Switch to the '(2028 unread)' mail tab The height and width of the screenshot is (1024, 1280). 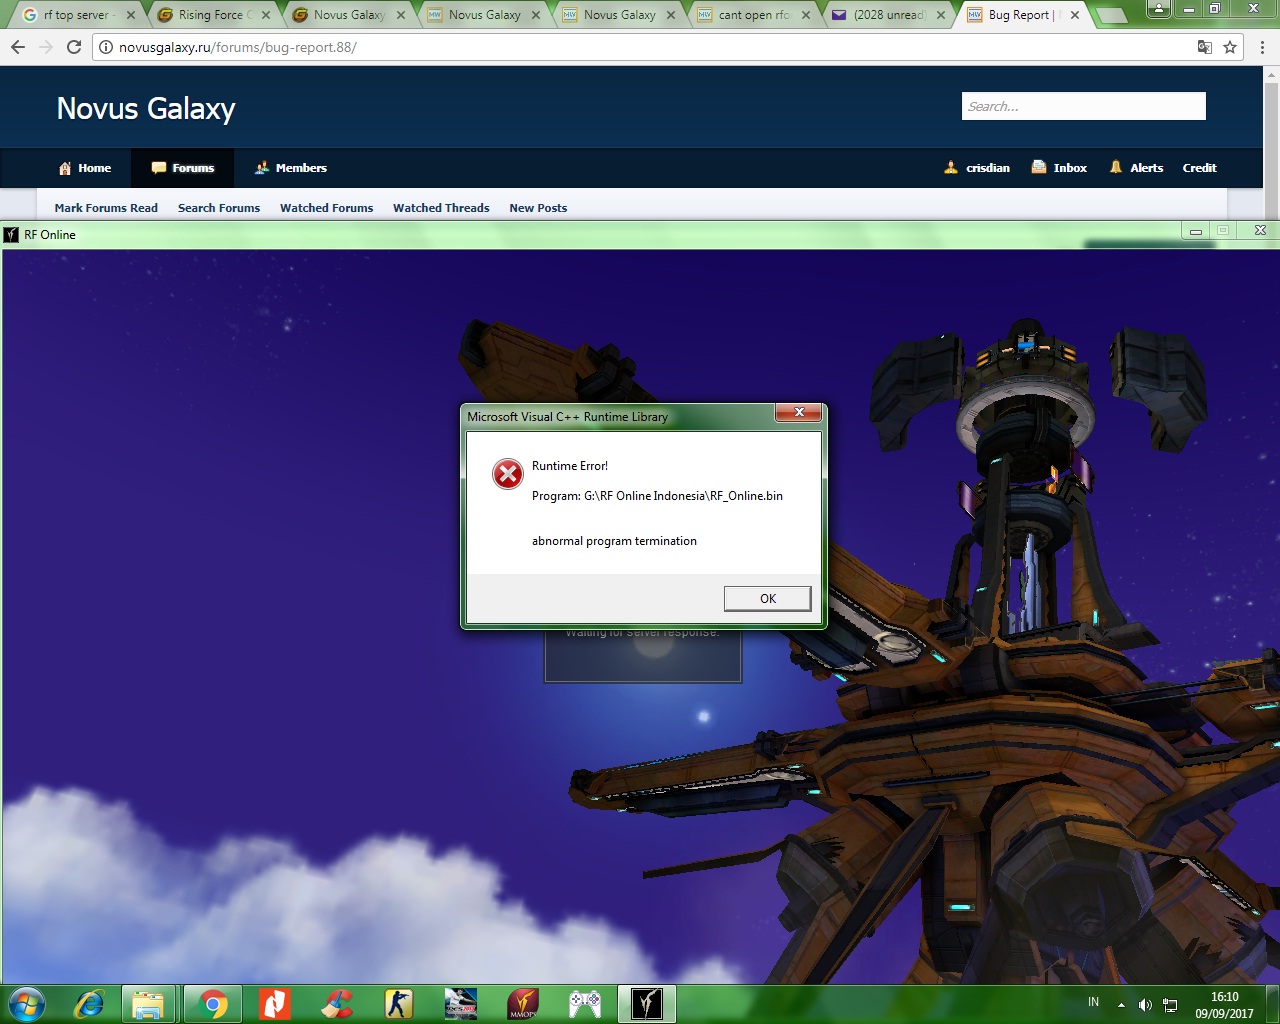[x=889, y=15]
